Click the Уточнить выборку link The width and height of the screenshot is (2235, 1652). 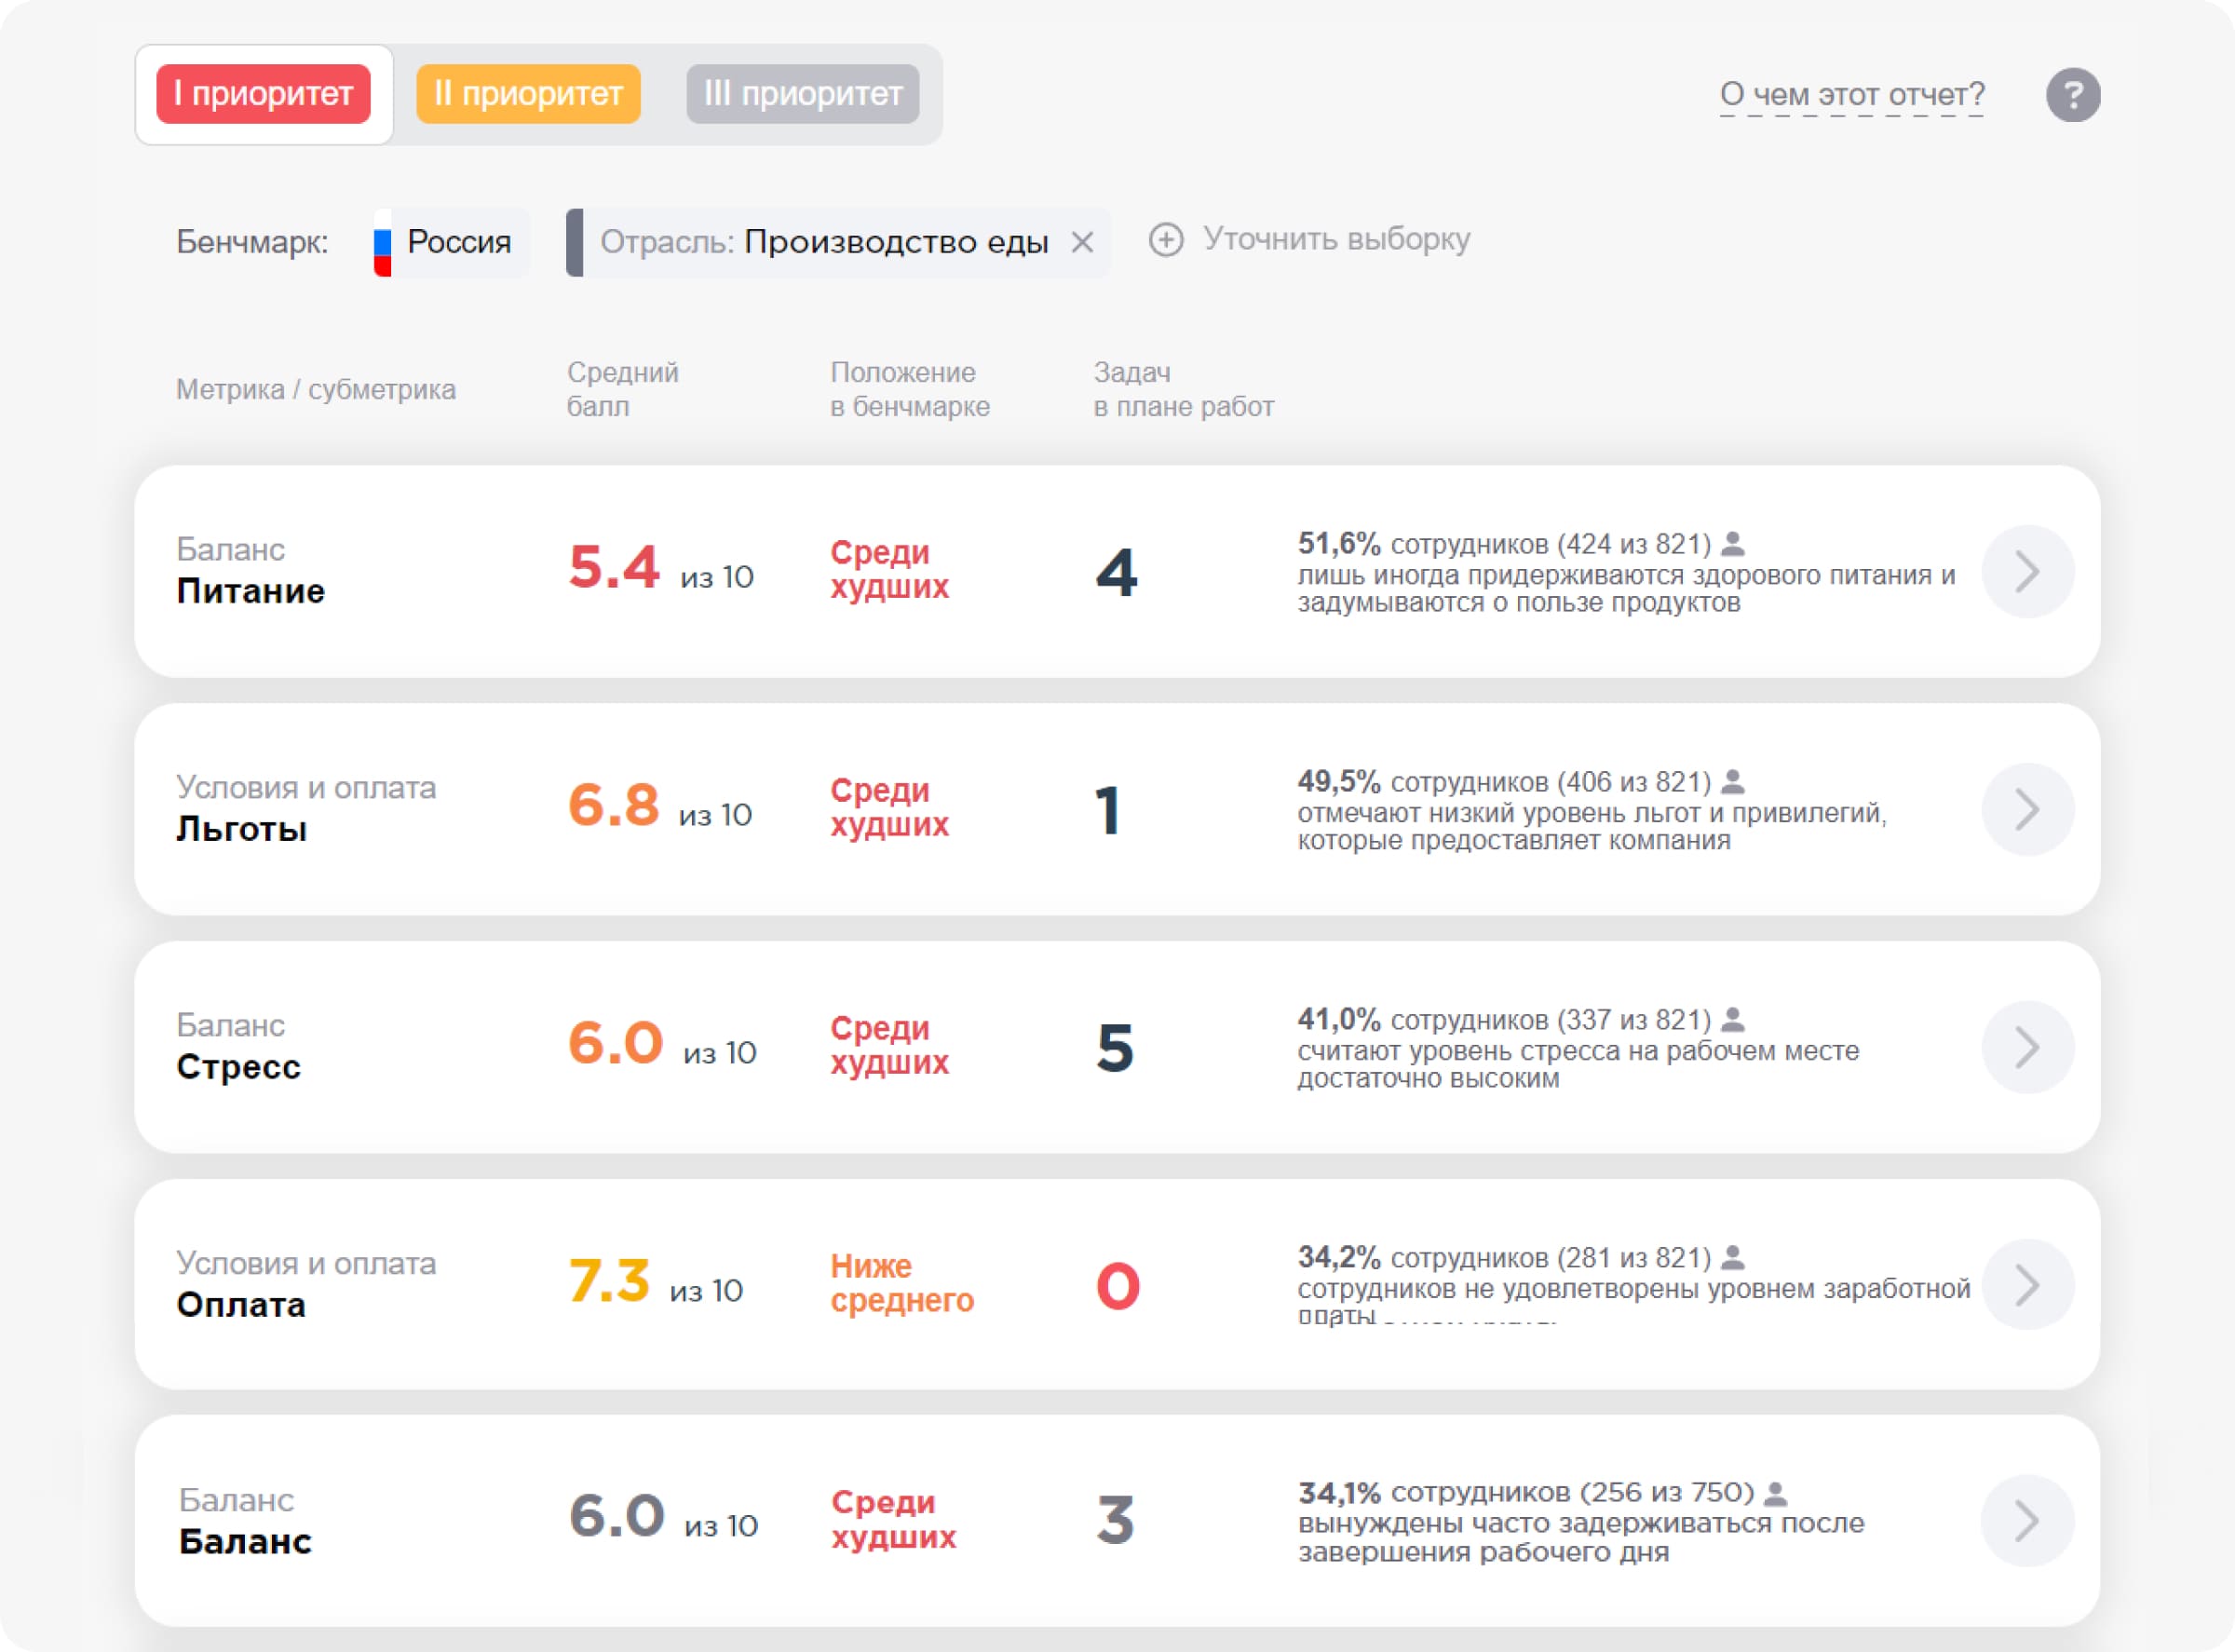pyautogui.click(x=1336, y=239)
